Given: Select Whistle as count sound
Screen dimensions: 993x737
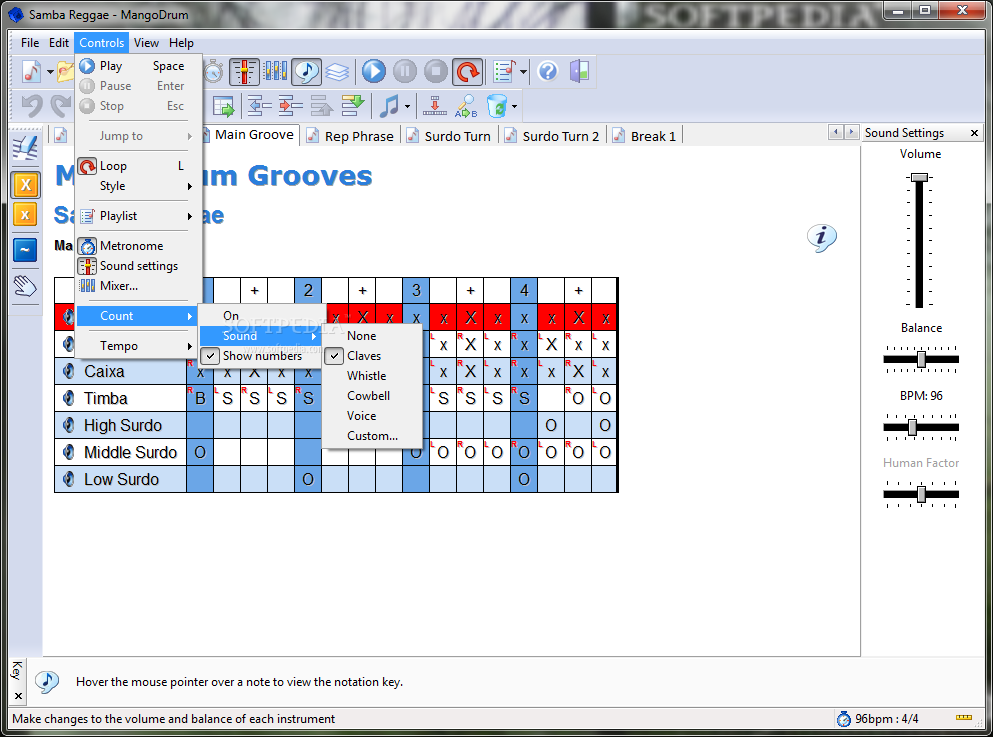Looking at the screenshot, I should (372, 375).
